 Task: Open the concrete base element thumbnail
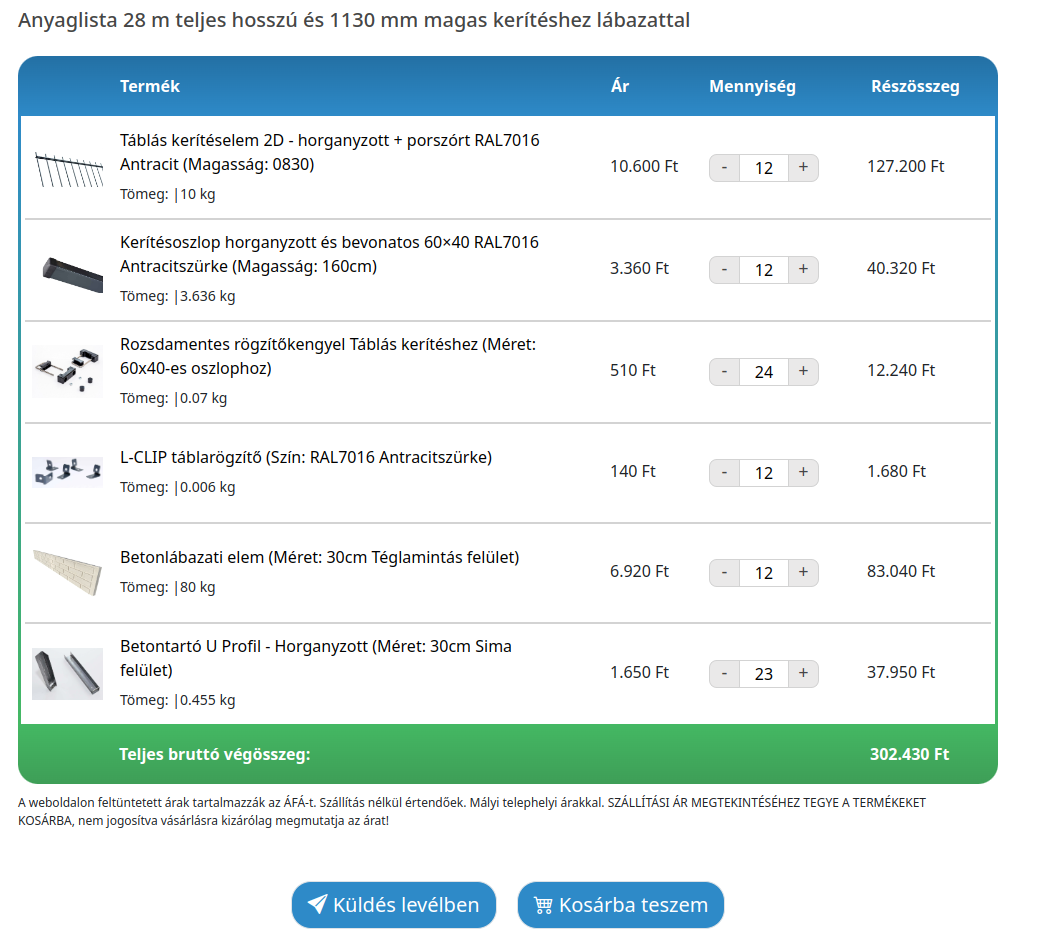[x=68, y=573]
